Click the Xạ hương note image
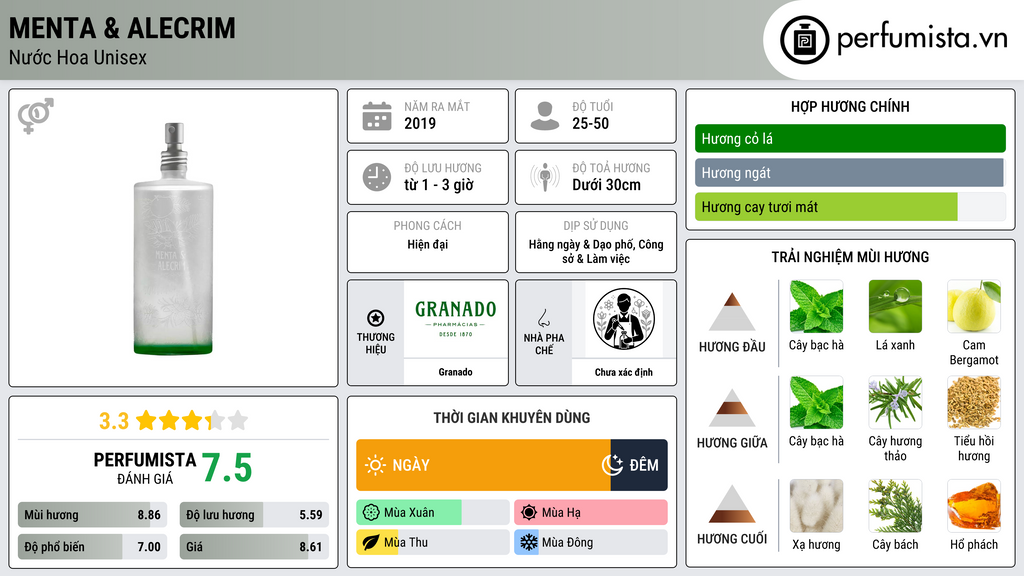 816,506
